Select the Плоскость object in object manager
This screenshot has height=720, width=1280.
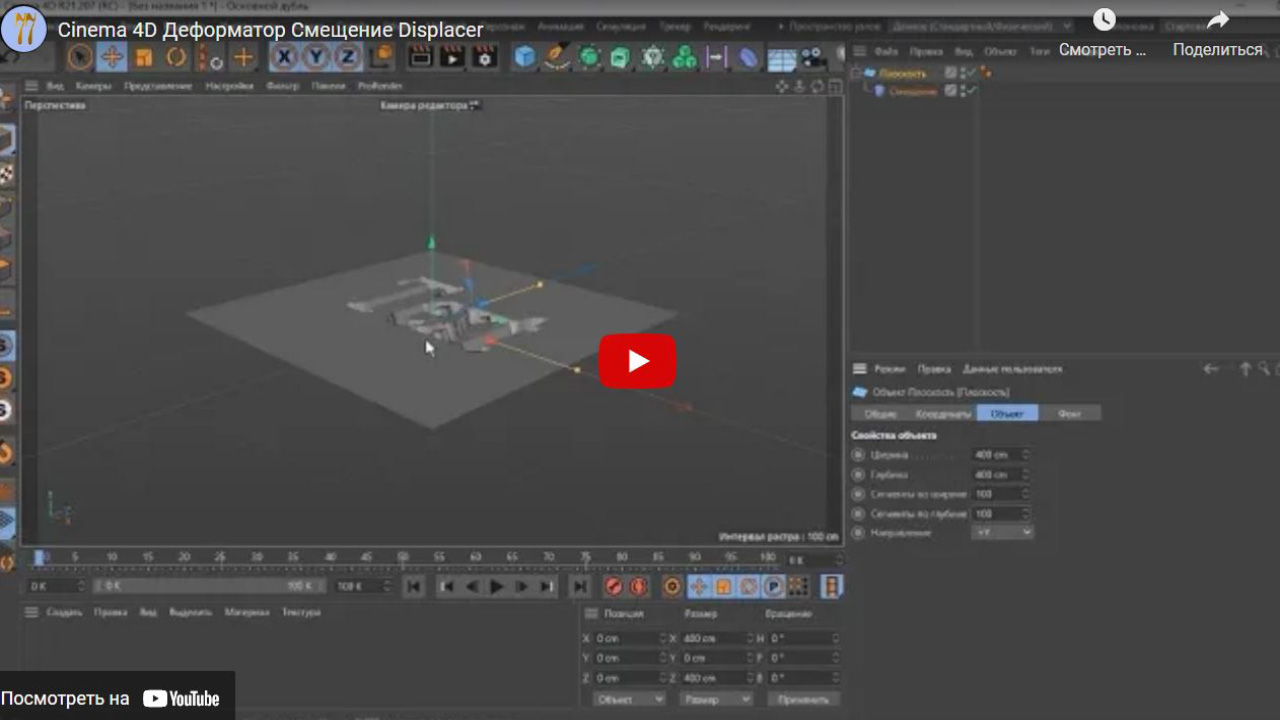pos(902,73)
